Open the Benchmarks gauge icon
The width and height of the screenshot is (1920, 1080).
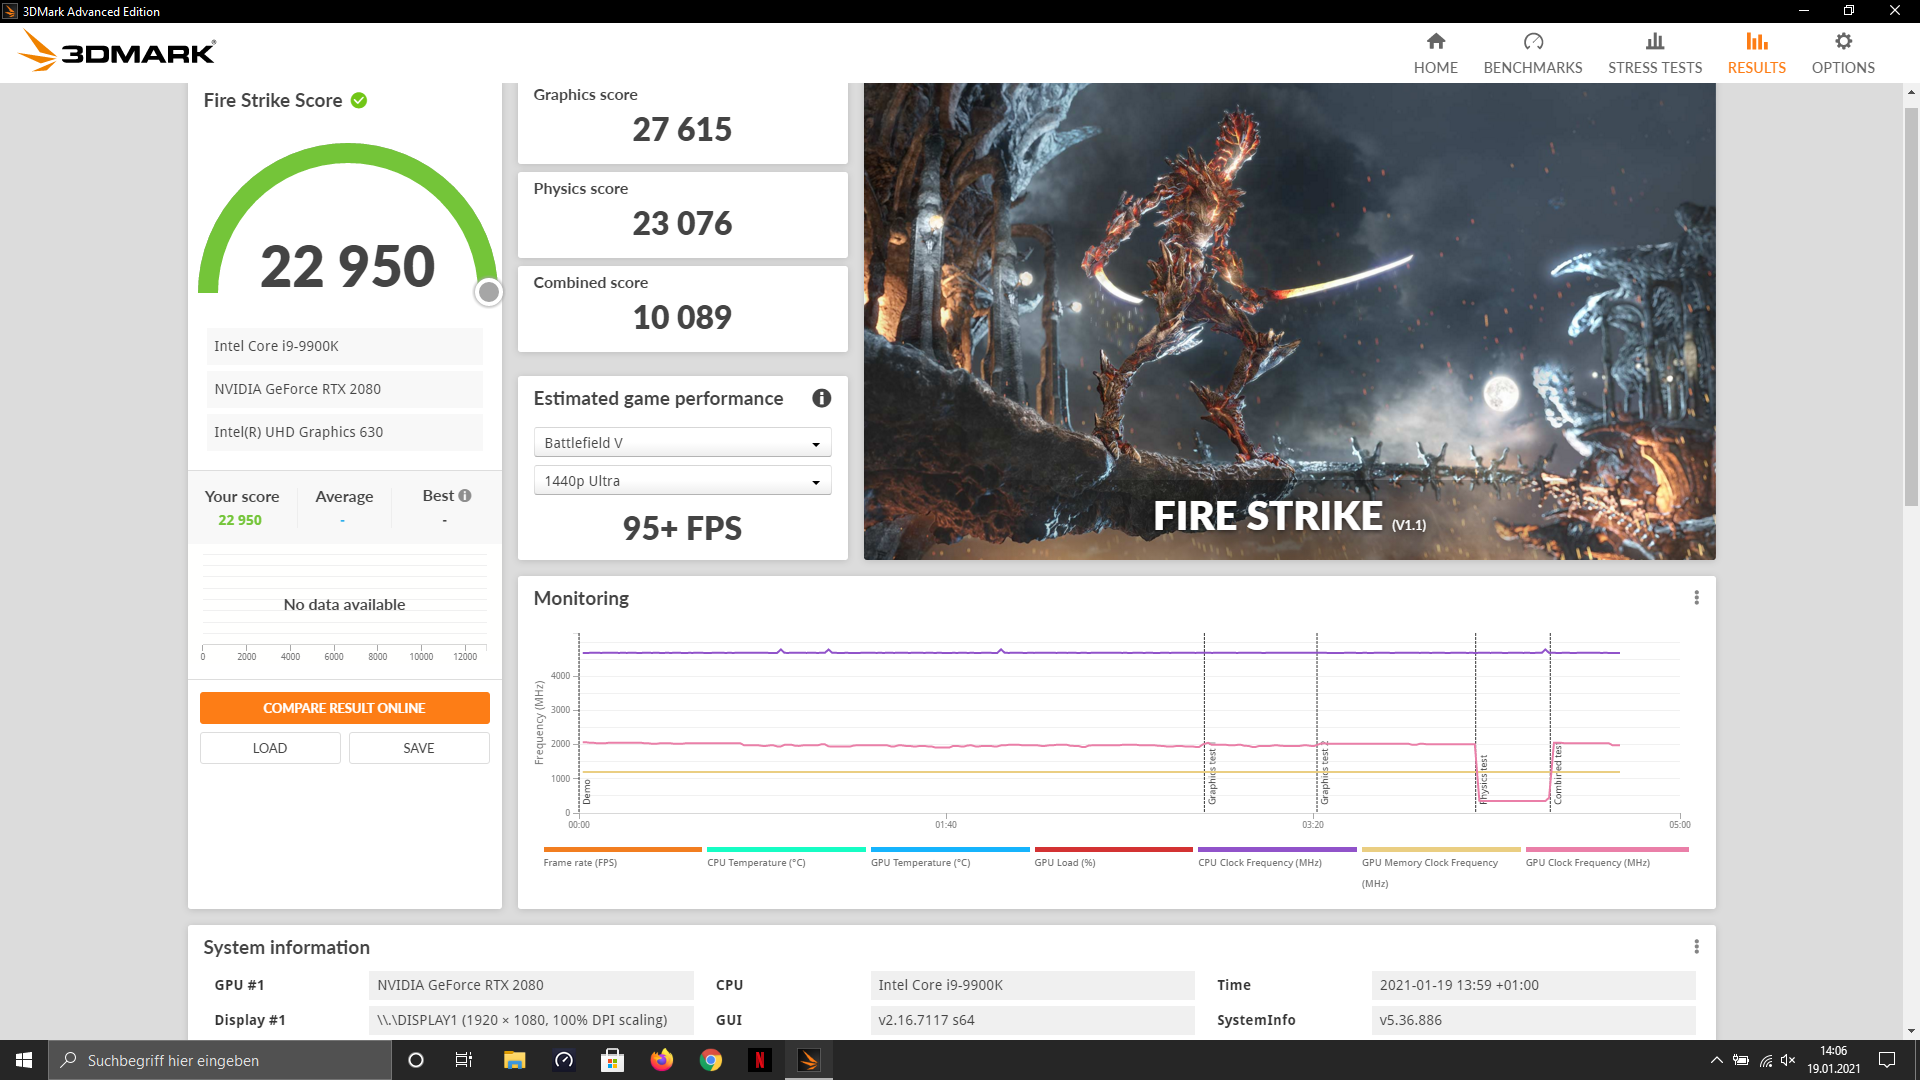click(x=1533, y=41)
